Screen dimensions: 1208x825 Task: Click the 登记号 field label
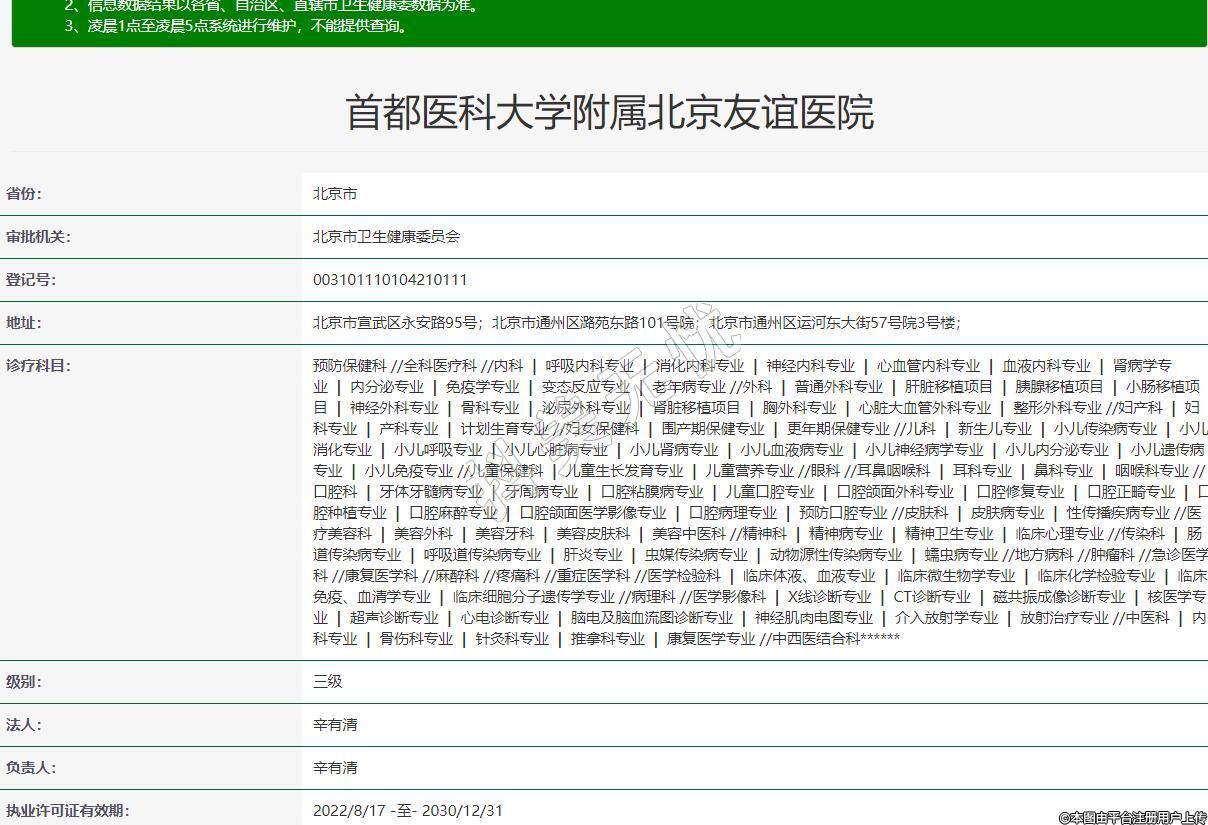click(x=31, y=280)
